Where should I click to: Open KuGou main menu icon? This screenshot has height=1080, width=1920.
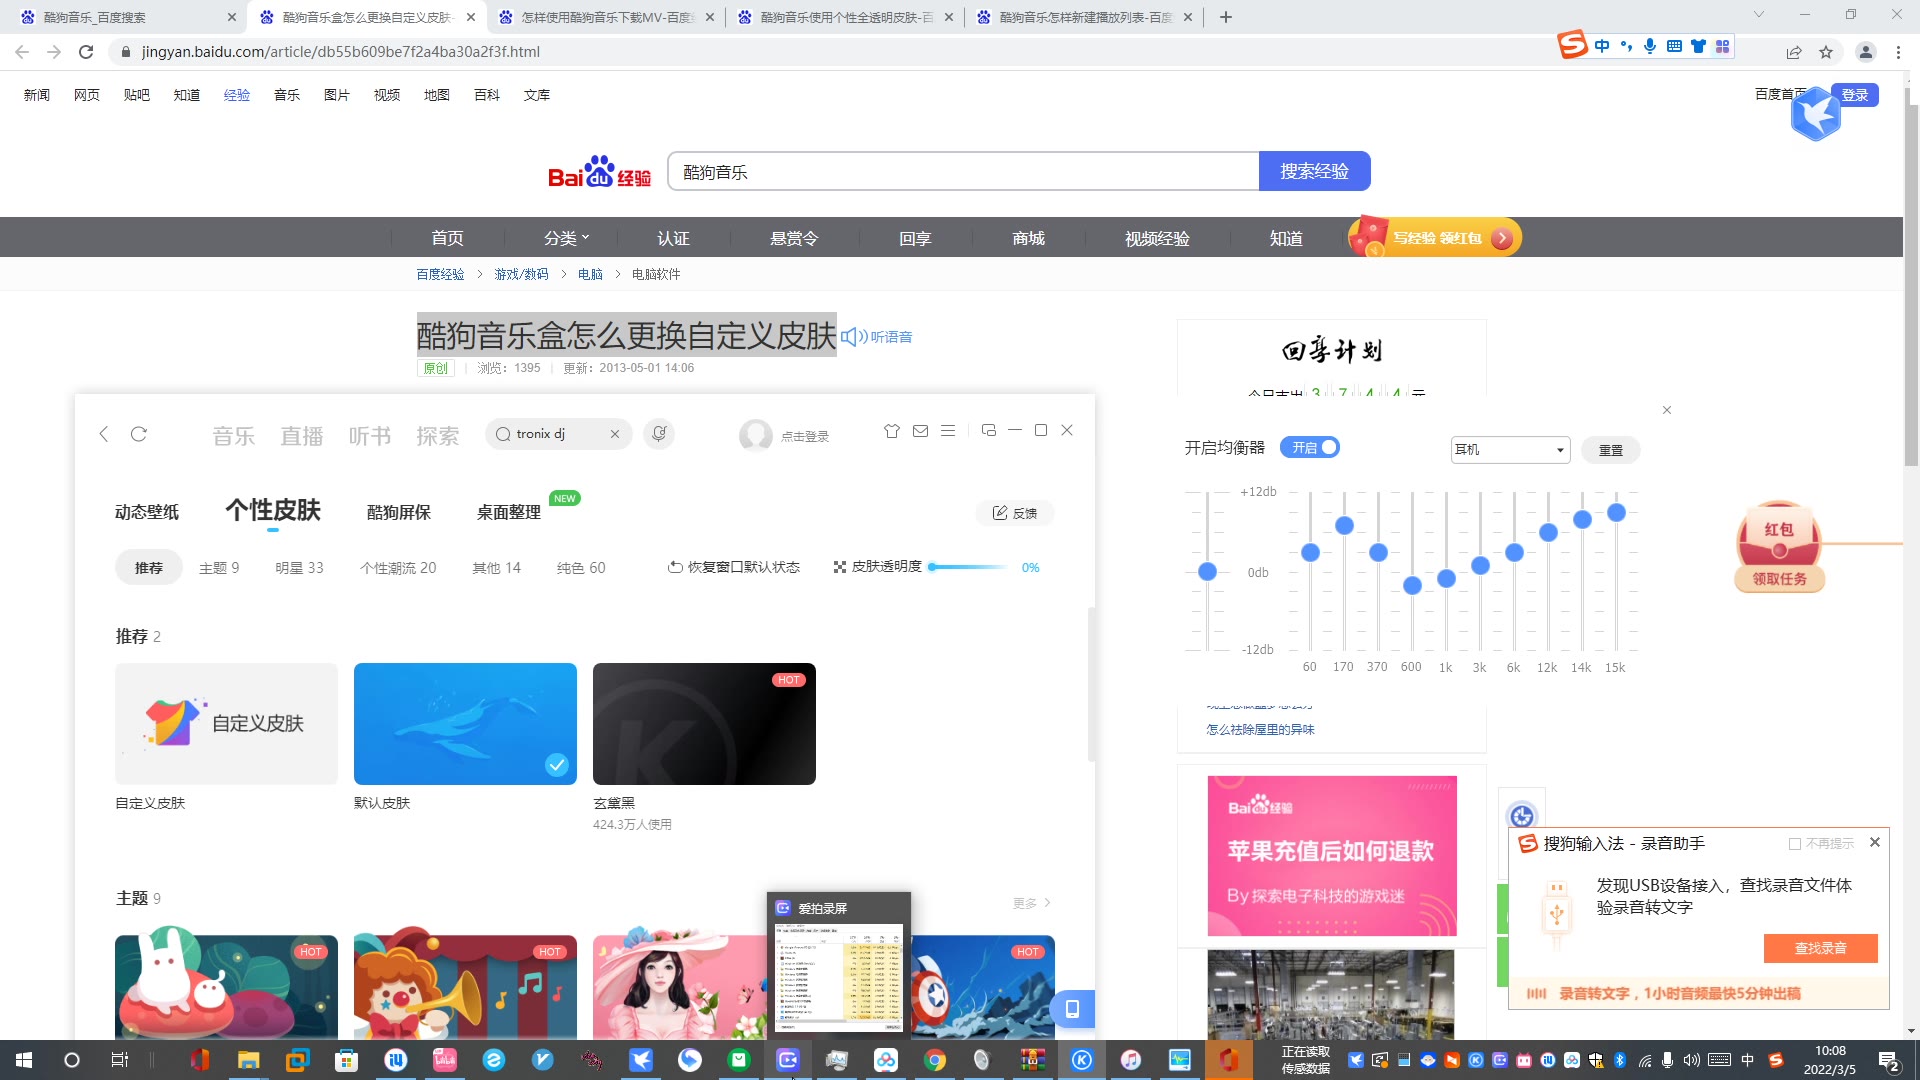(x=948, y=431)
